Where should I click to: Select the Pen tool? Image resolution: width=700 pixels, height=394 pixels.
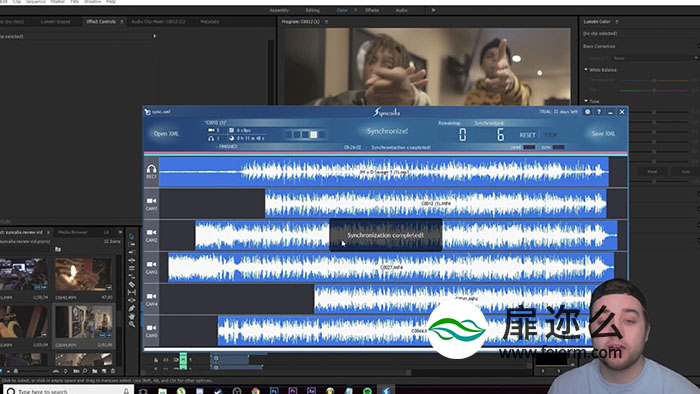click(x=132, y=308)
